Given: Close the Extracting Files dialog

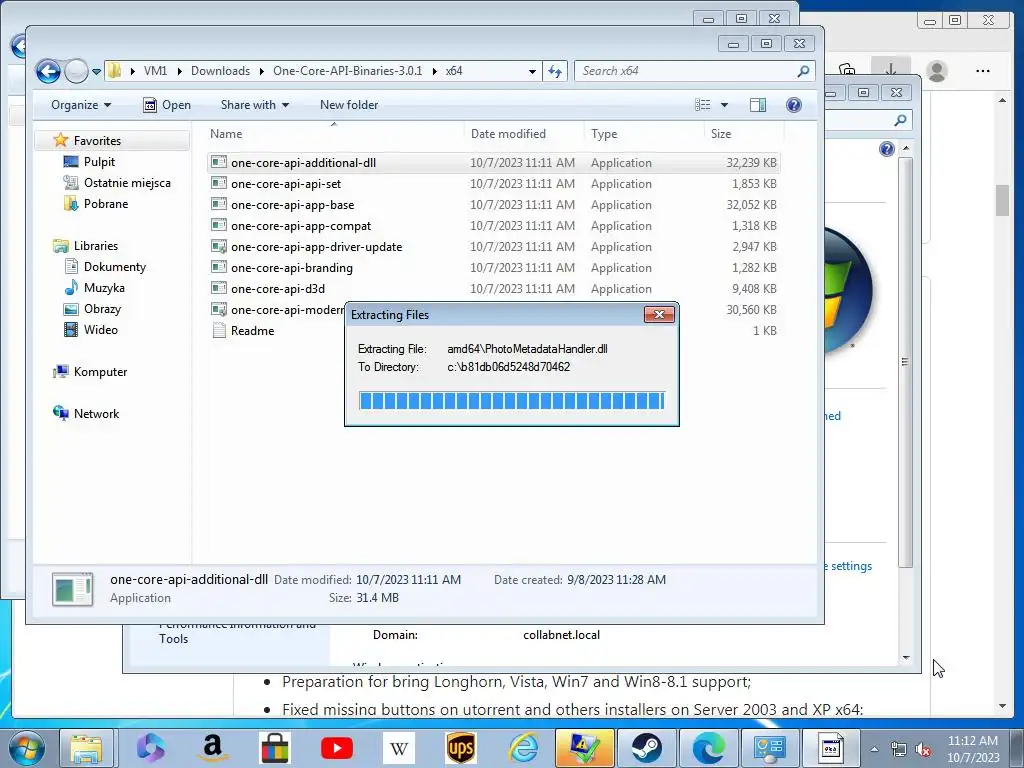Looking at the screenshot, I should pyautogui.click(x=659, y=315).
